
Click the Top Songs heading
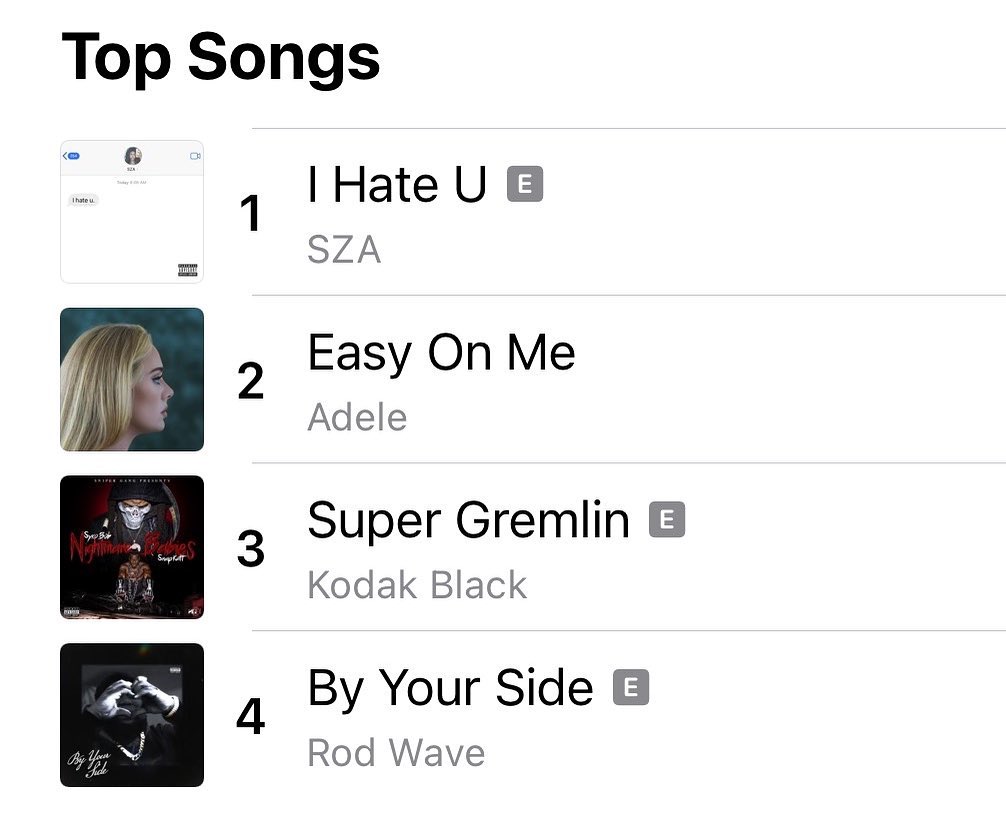point(221,56)
